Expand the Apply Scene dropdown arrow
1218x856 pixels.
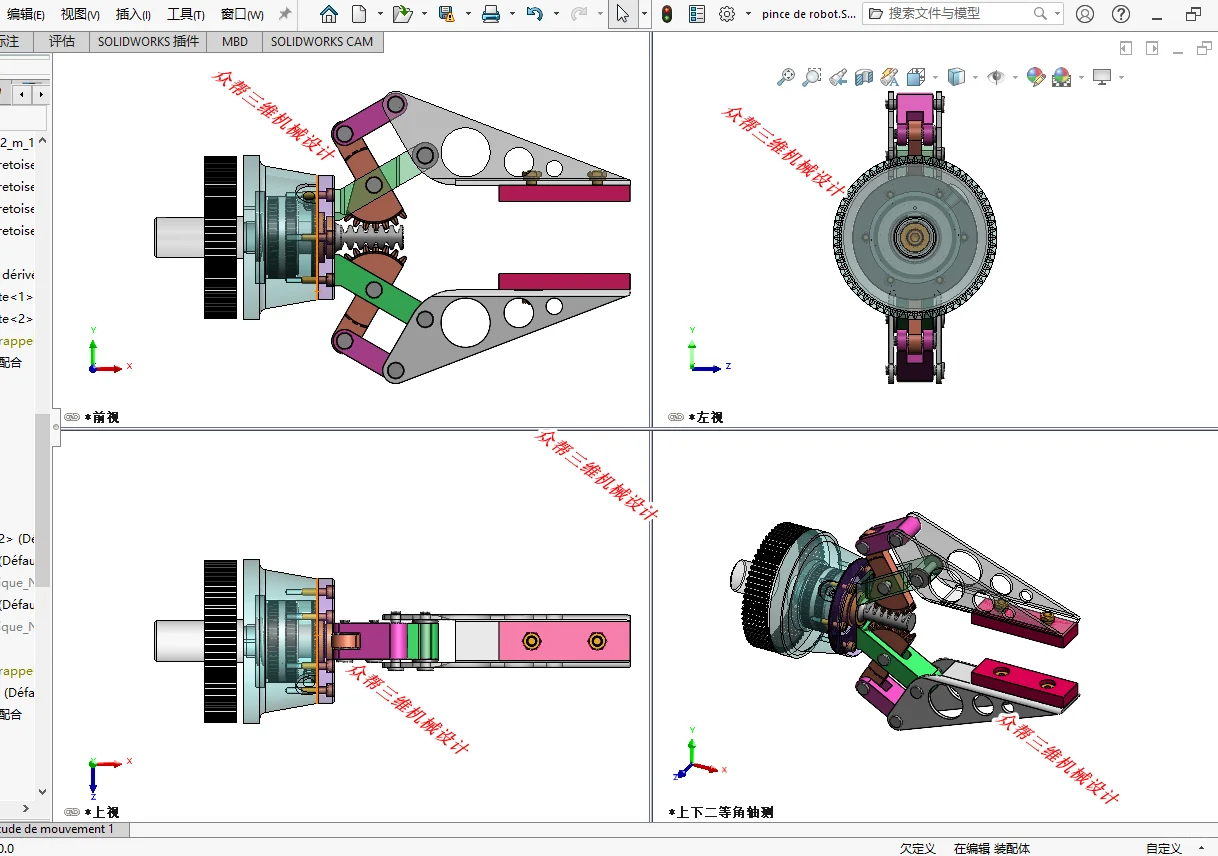pos(1081,77)
